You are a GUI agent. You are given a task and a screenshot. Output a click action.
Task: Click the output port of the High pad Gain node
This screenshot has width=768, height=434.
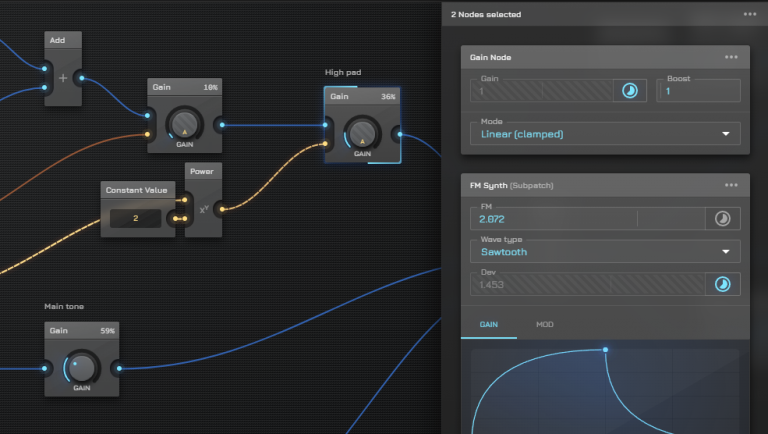click(x=400, y=134)
